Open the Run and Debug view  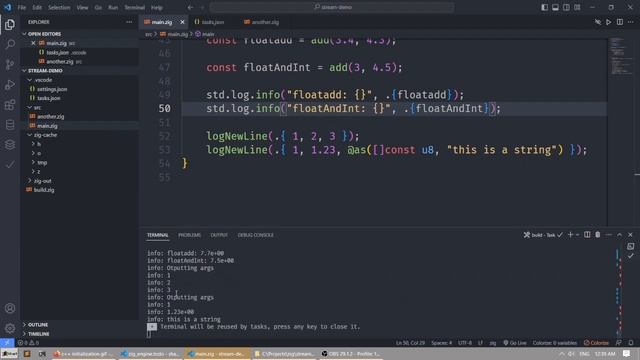[x=10, y=84]
